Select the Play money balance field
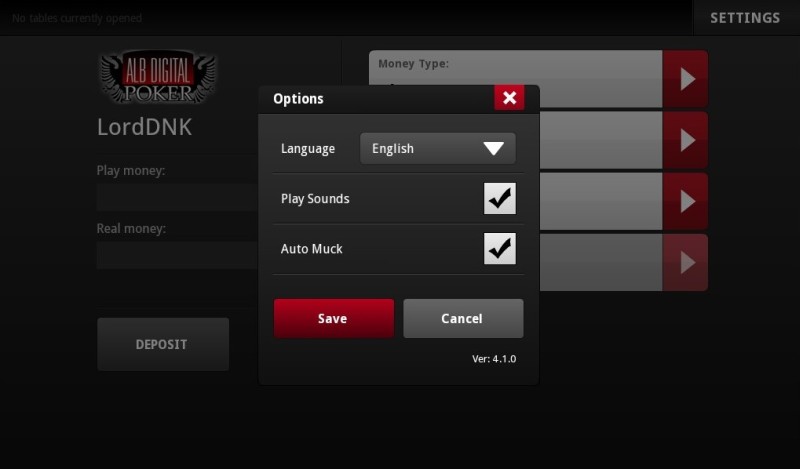The height and width of the screenshot is (469, 800). pyautogui.click(x=175, y=197)
